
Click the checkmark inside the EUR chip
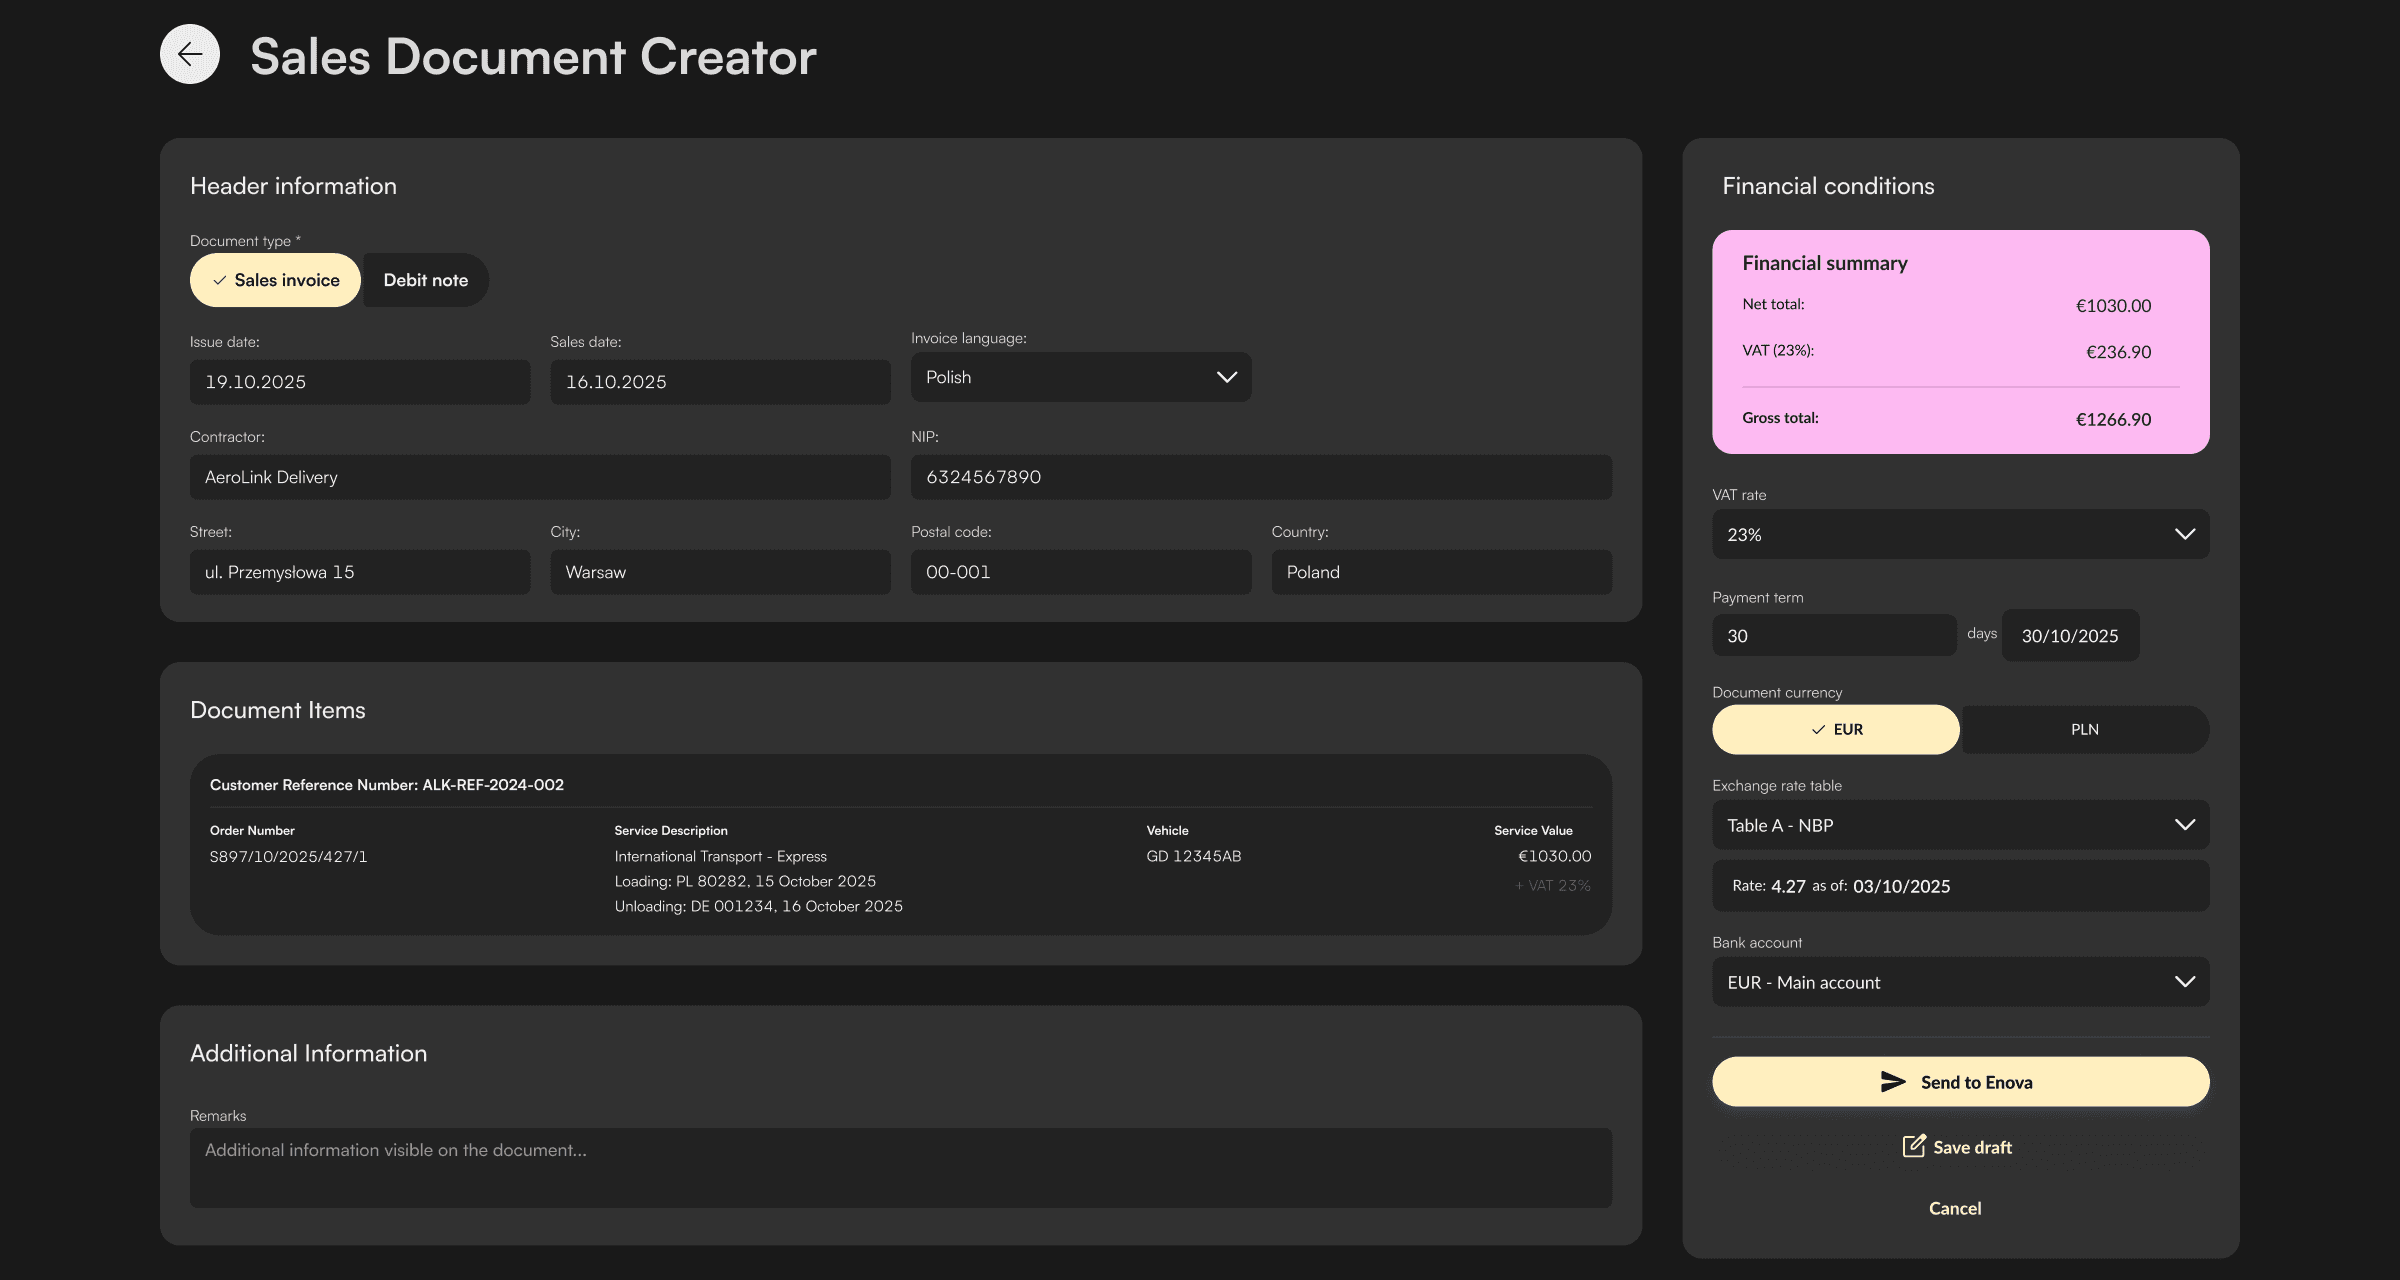click(1817, 730)
